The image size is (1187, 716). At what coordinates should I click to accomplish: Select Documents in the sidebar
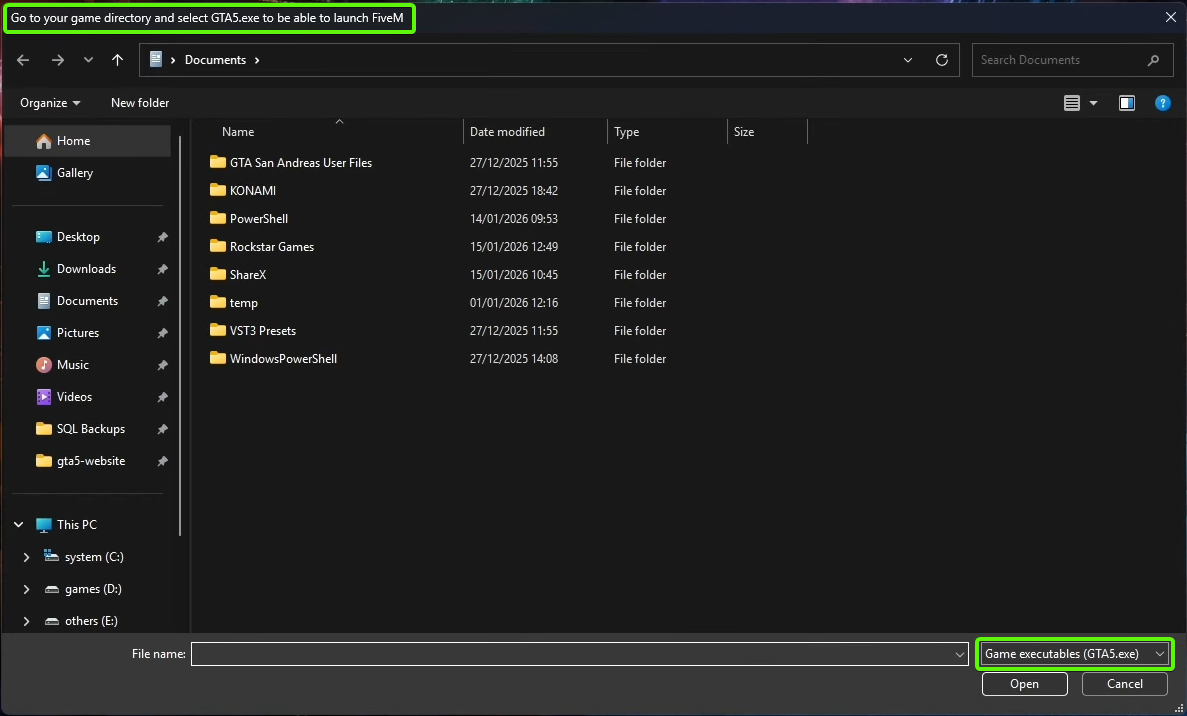[x=87, y=300]
